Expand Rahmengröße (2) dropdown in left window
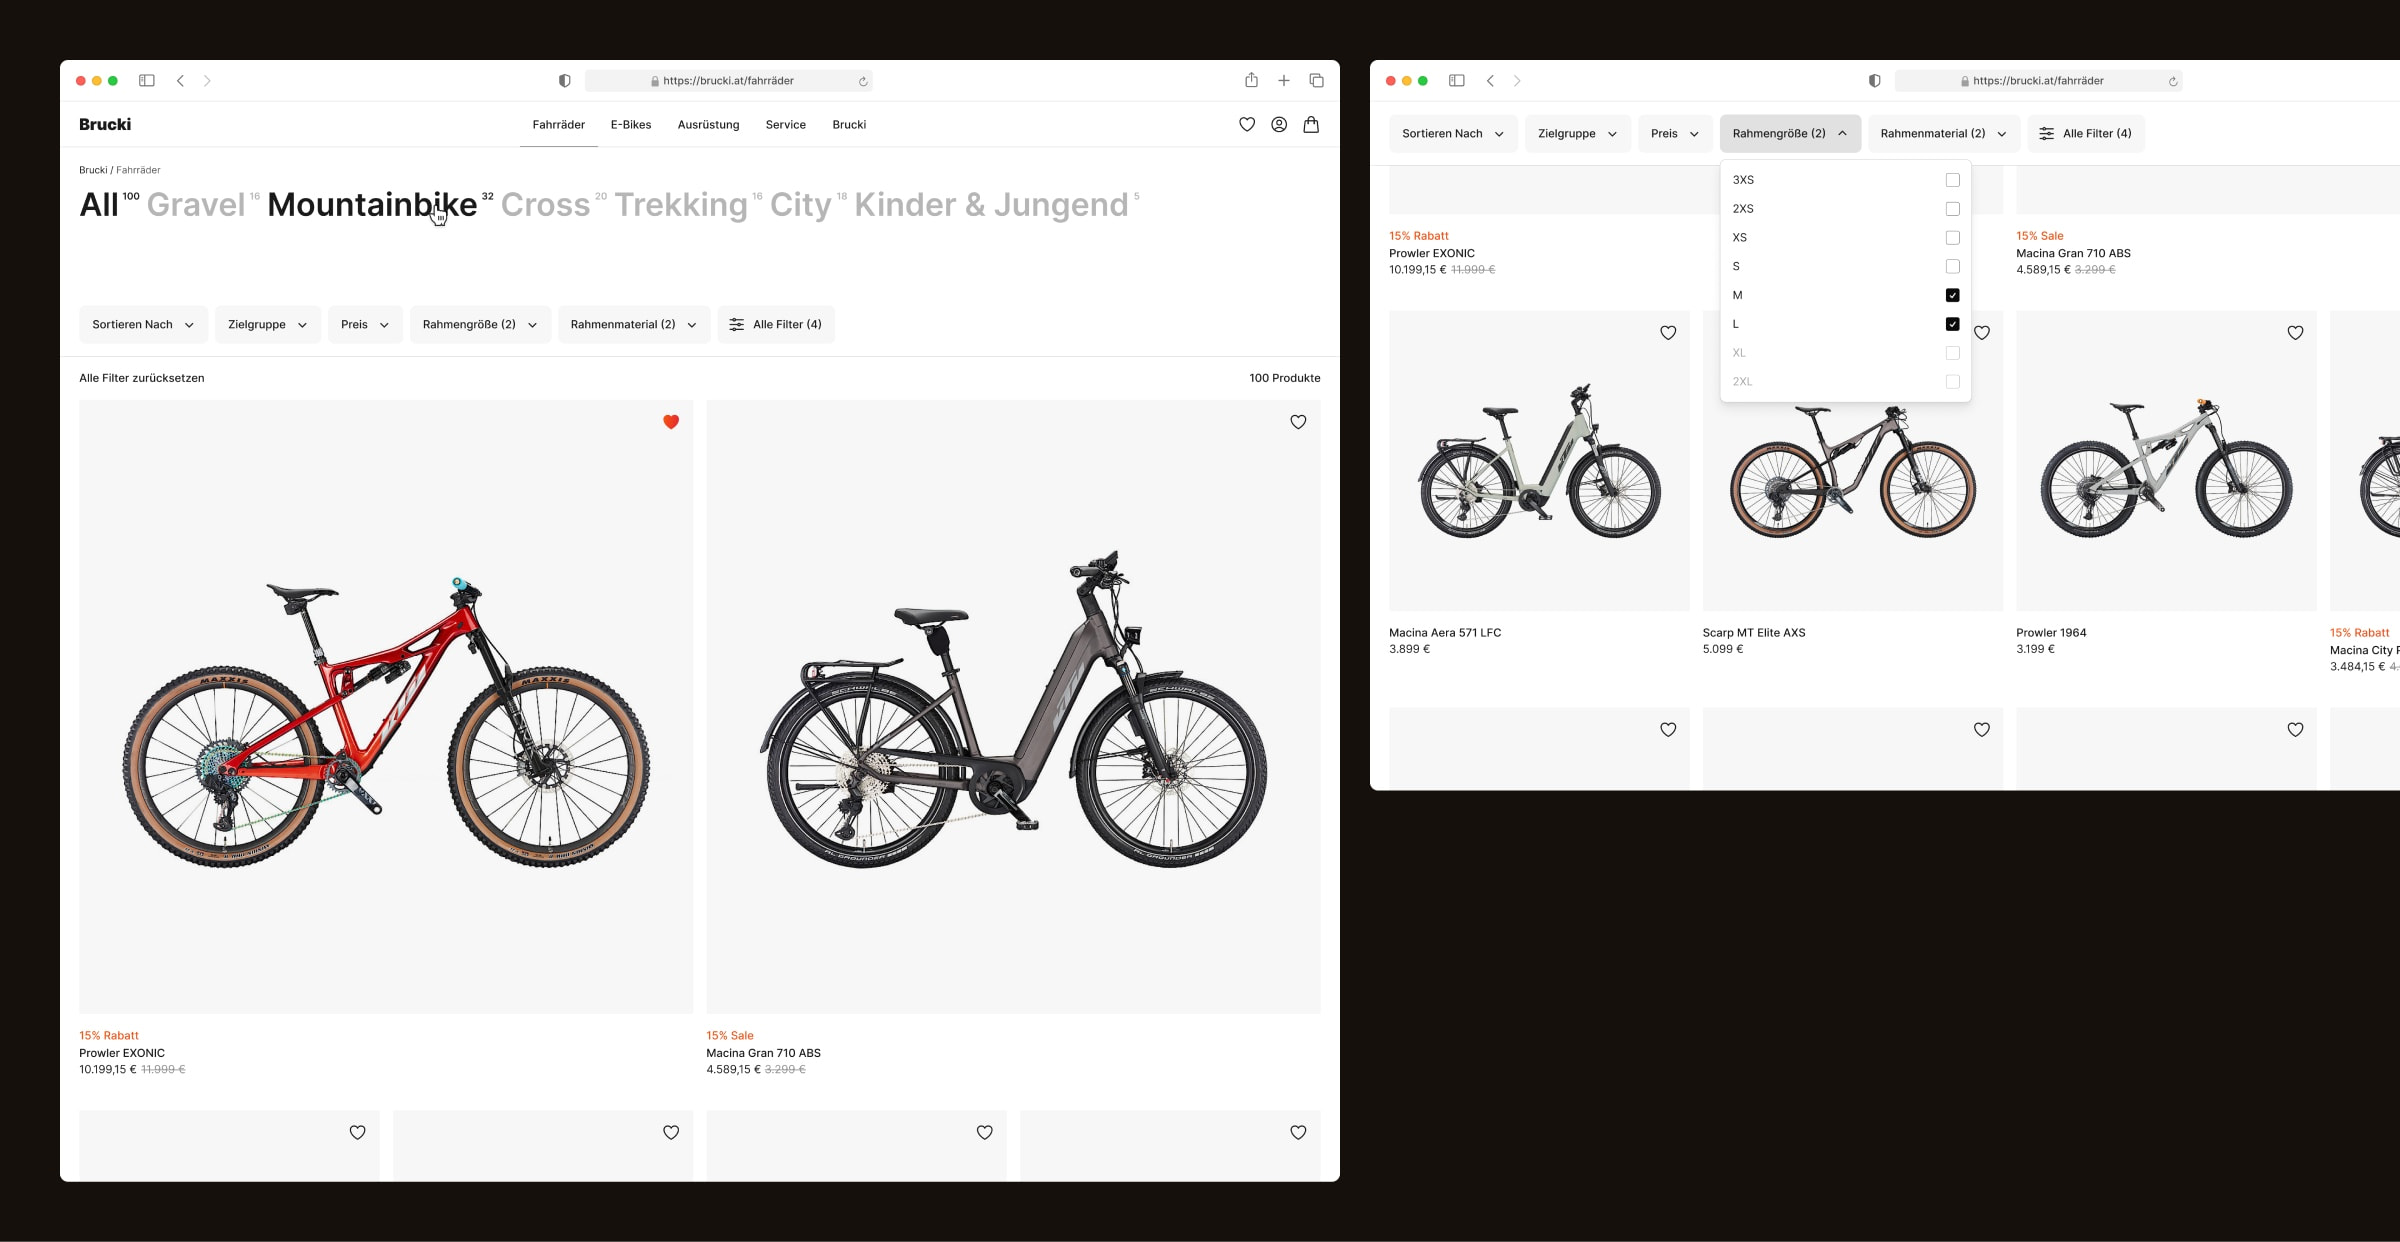The image size is (2400, 1242). point(480,324)
